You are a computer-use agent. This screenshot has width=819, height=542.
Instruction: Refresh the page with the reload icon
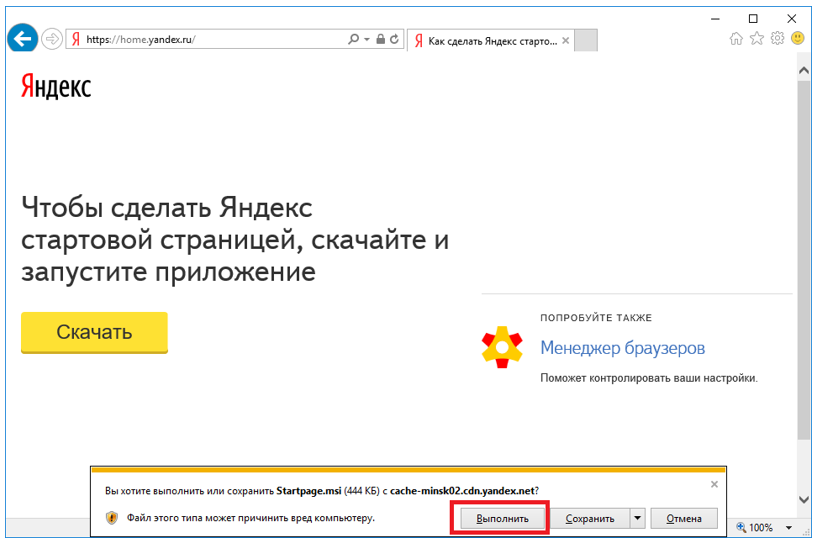click(394, 39)
